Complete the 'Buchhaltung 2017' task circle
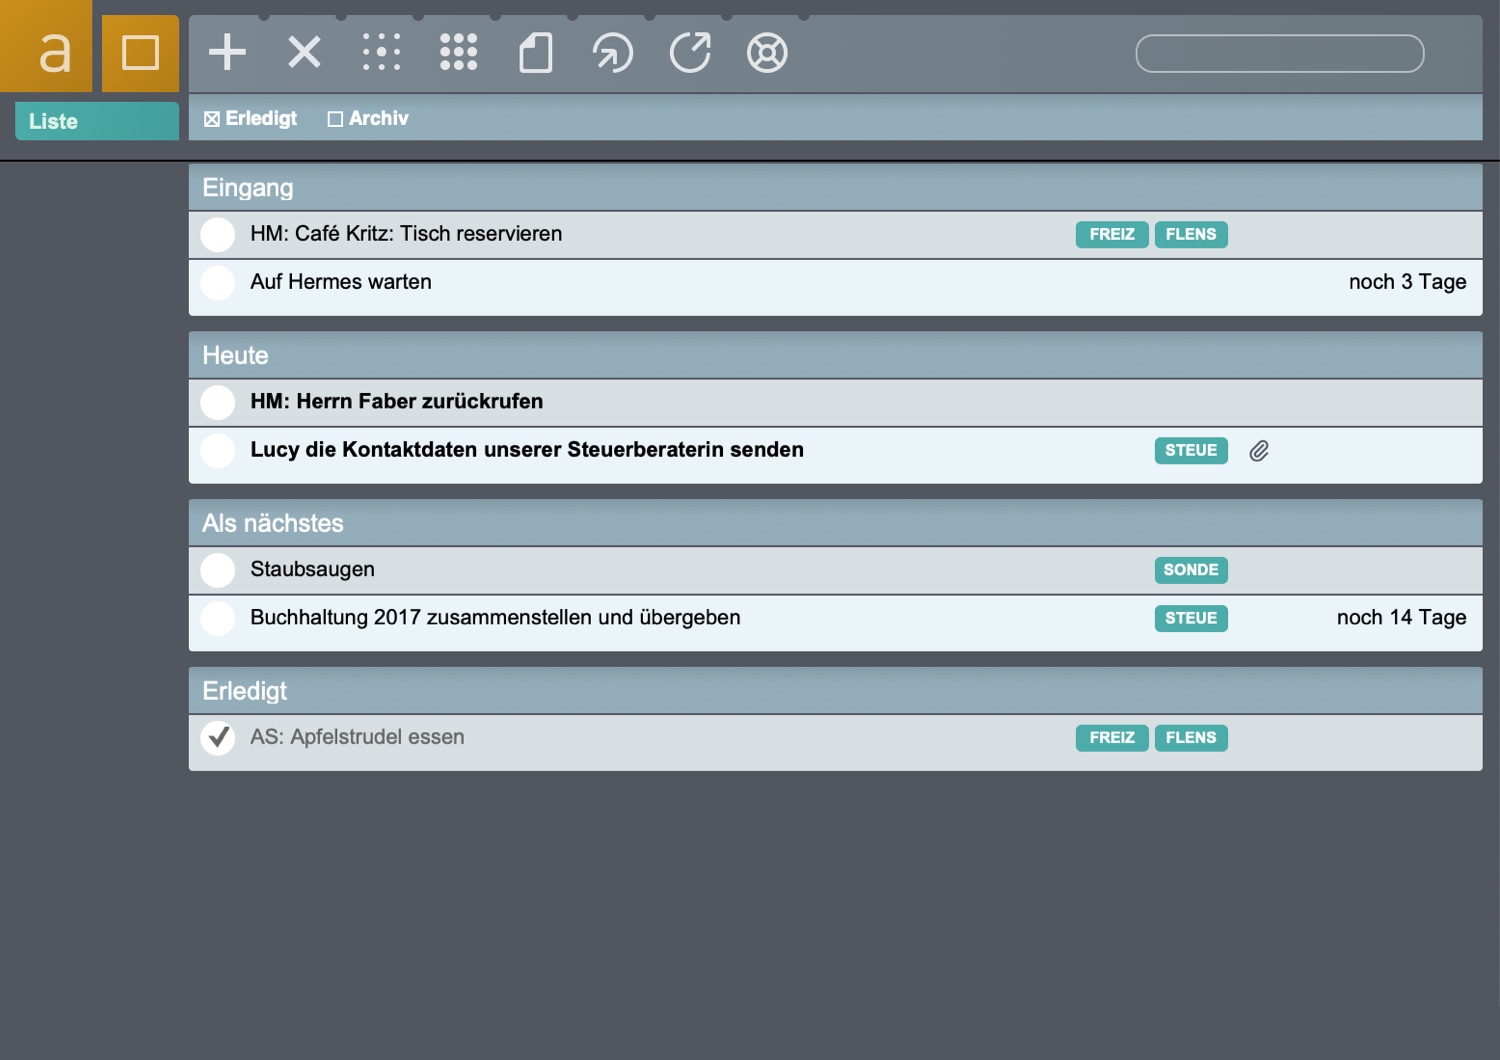The height and width of the screenshot is (1060, 1500). 218,618
